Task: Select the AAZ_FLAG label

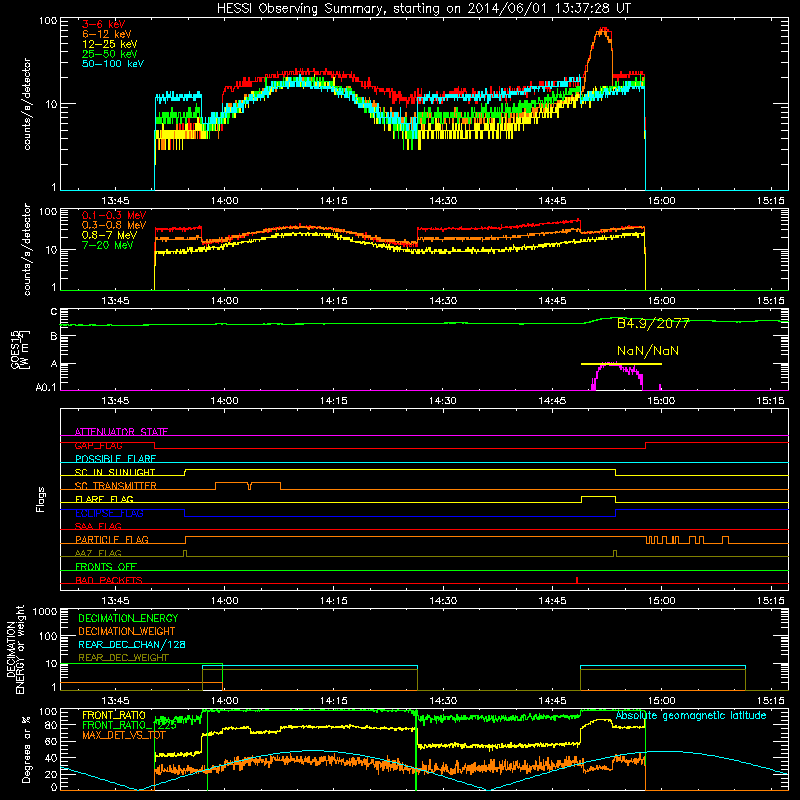Action: (x=98, y=553)
